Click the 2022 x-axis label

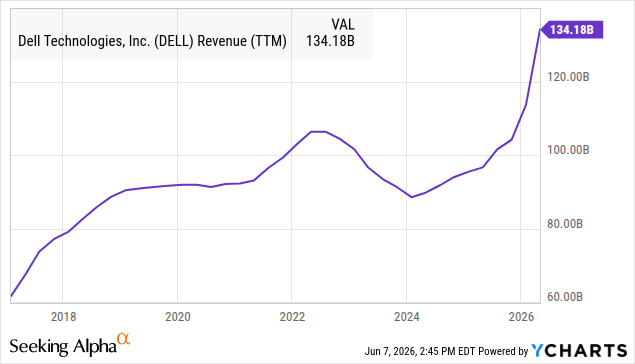click(292, 317)
